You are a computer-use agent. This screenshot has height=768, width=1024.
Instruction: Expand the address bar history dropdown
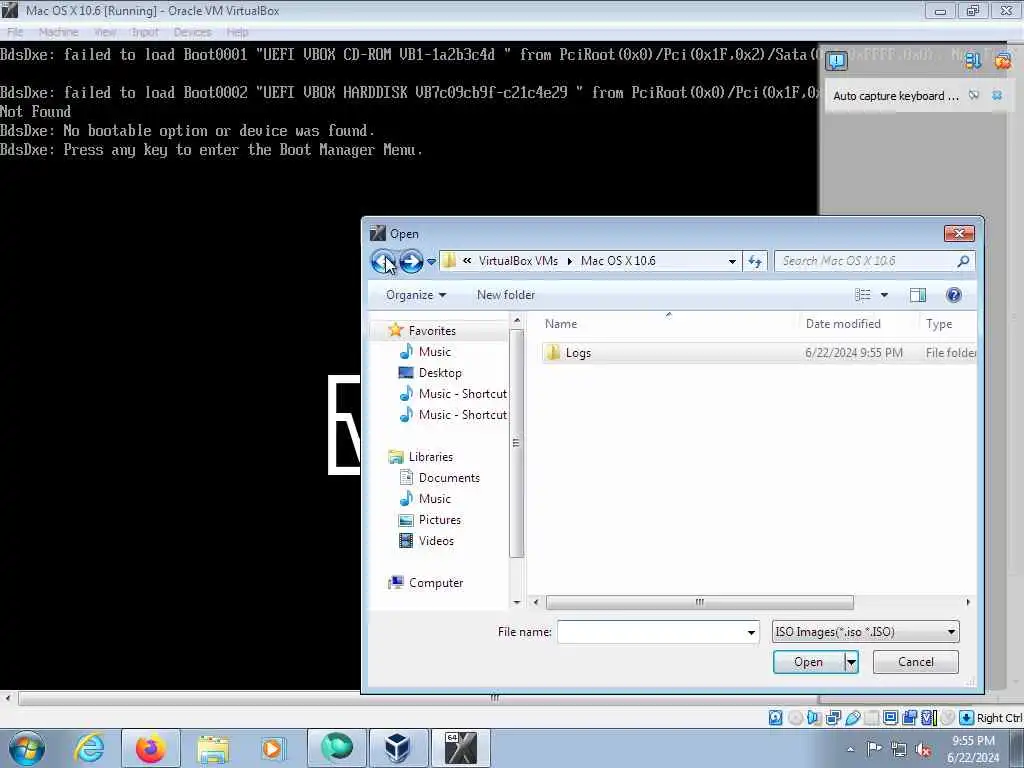[732, 261]
